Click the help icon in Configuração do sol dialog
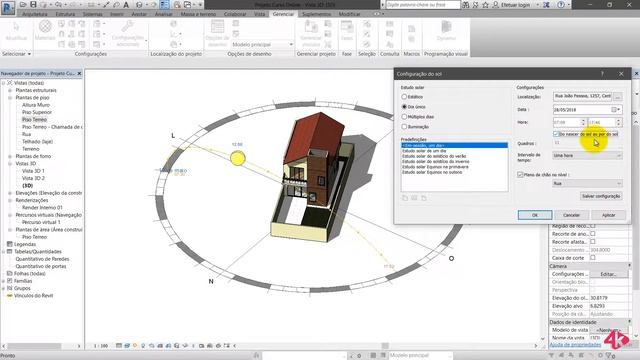The image size is (640, 360). (x=602, y=74)
